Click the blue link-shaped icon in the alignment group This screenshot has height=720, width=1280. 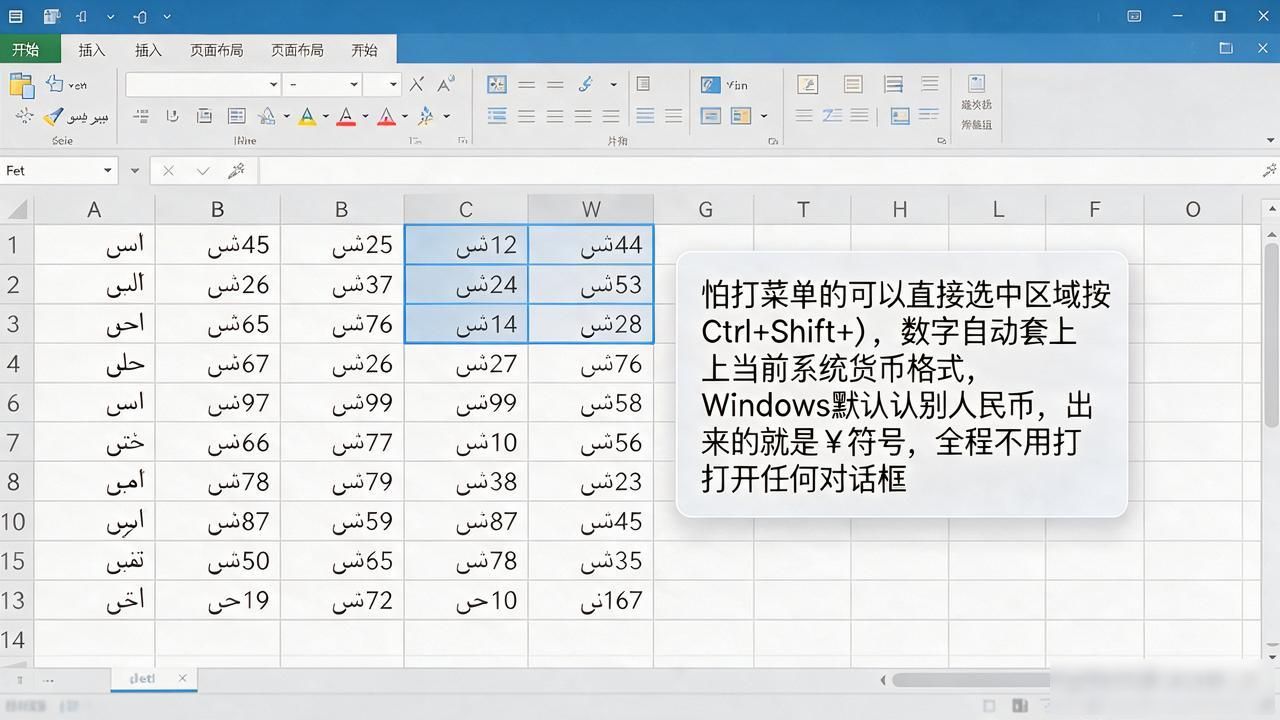tap(586, 84)
